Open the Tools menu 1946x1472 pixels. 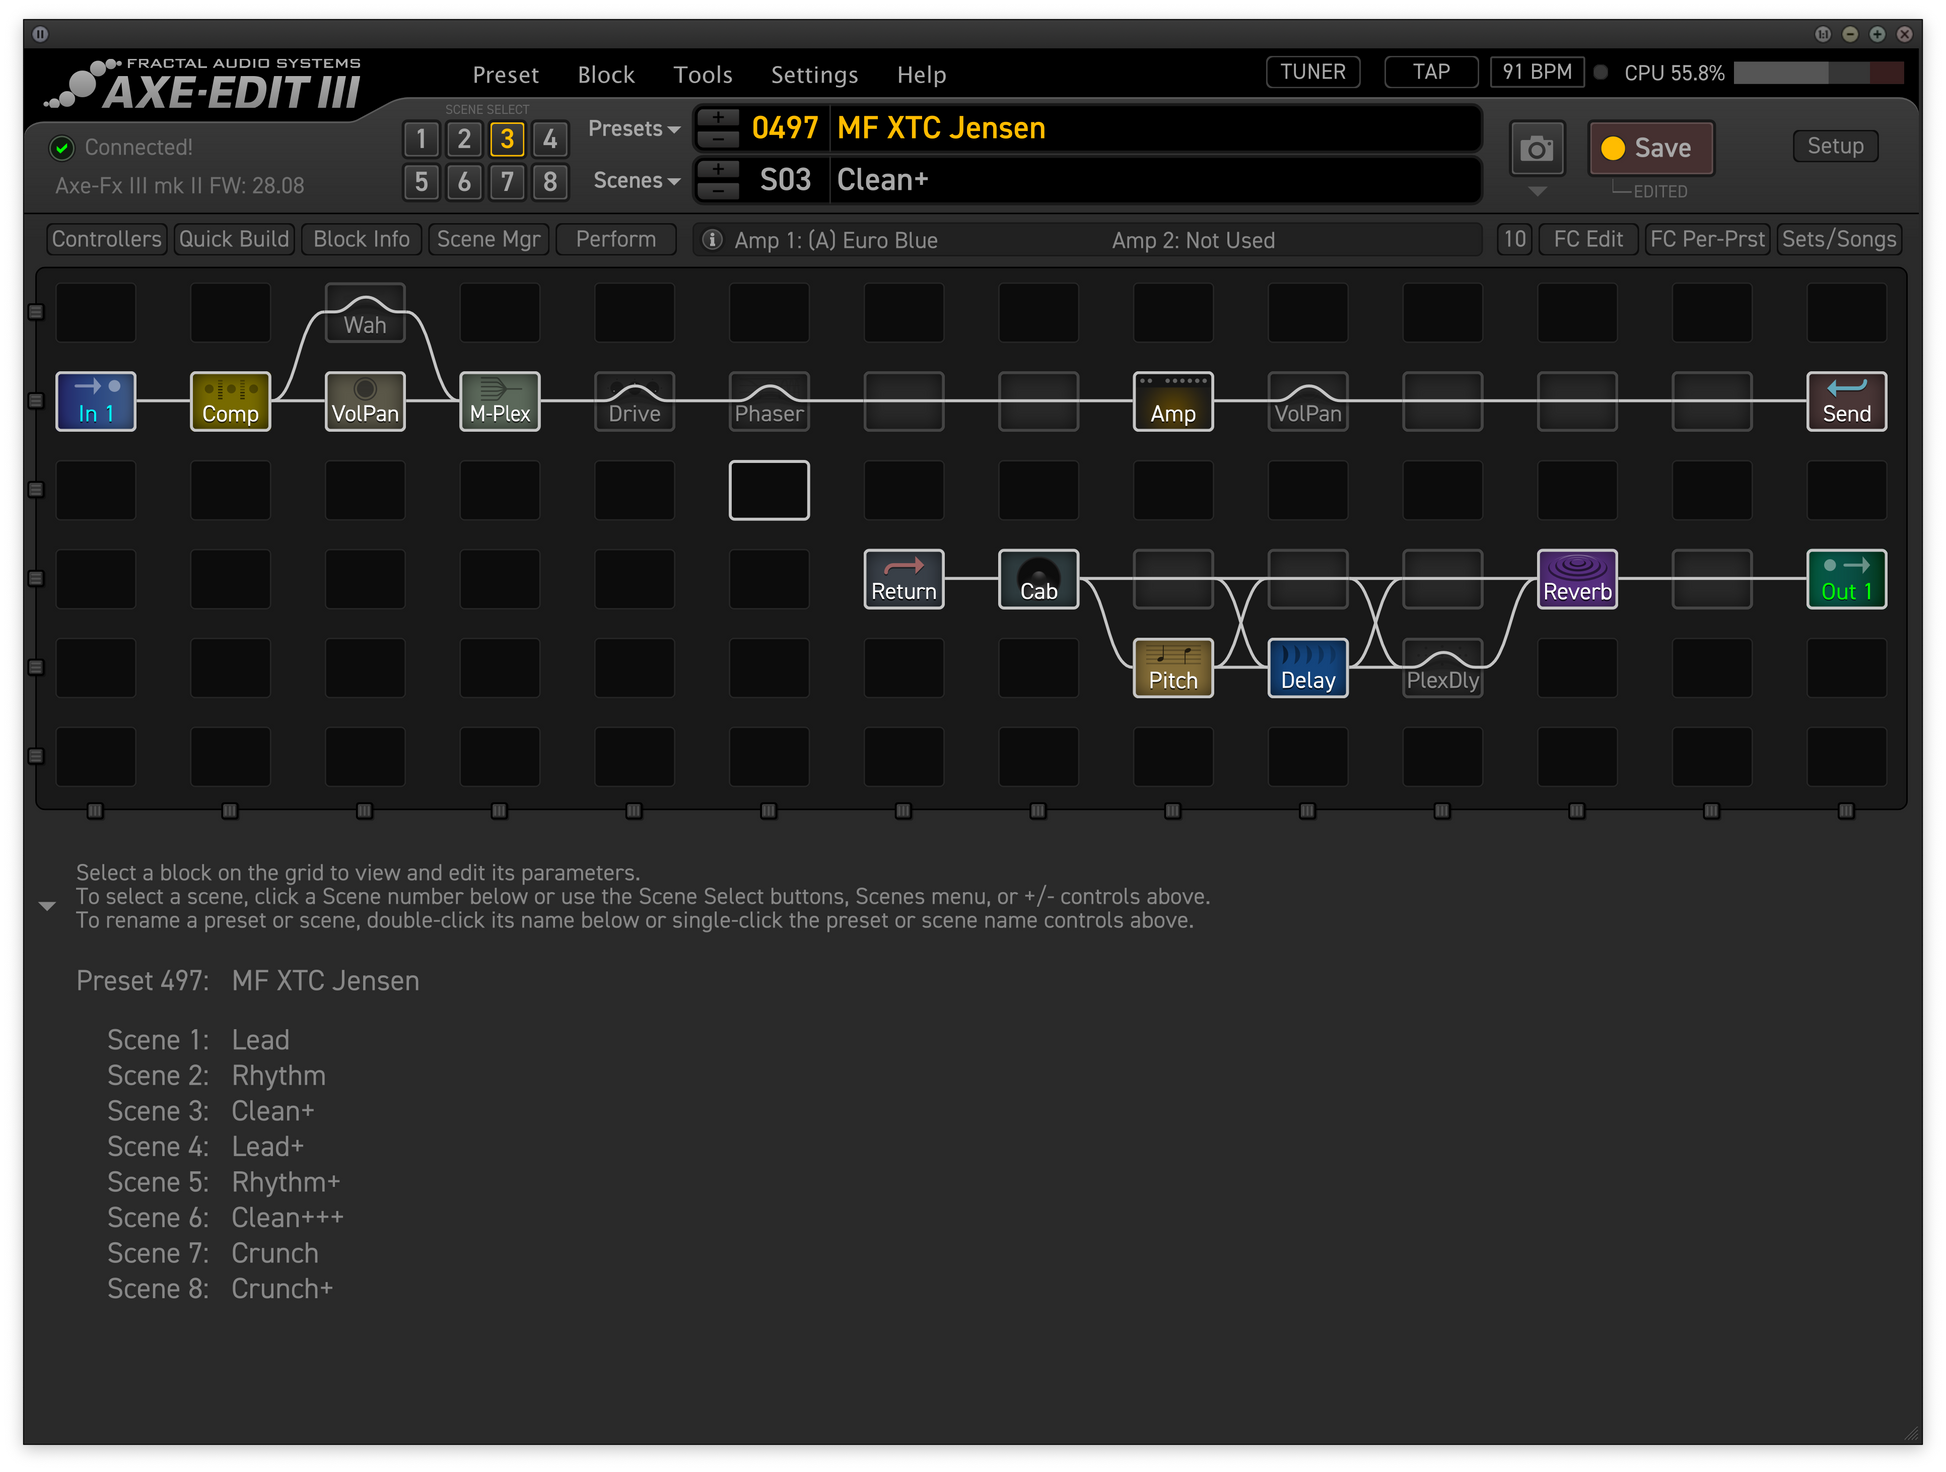coord(702,75)
